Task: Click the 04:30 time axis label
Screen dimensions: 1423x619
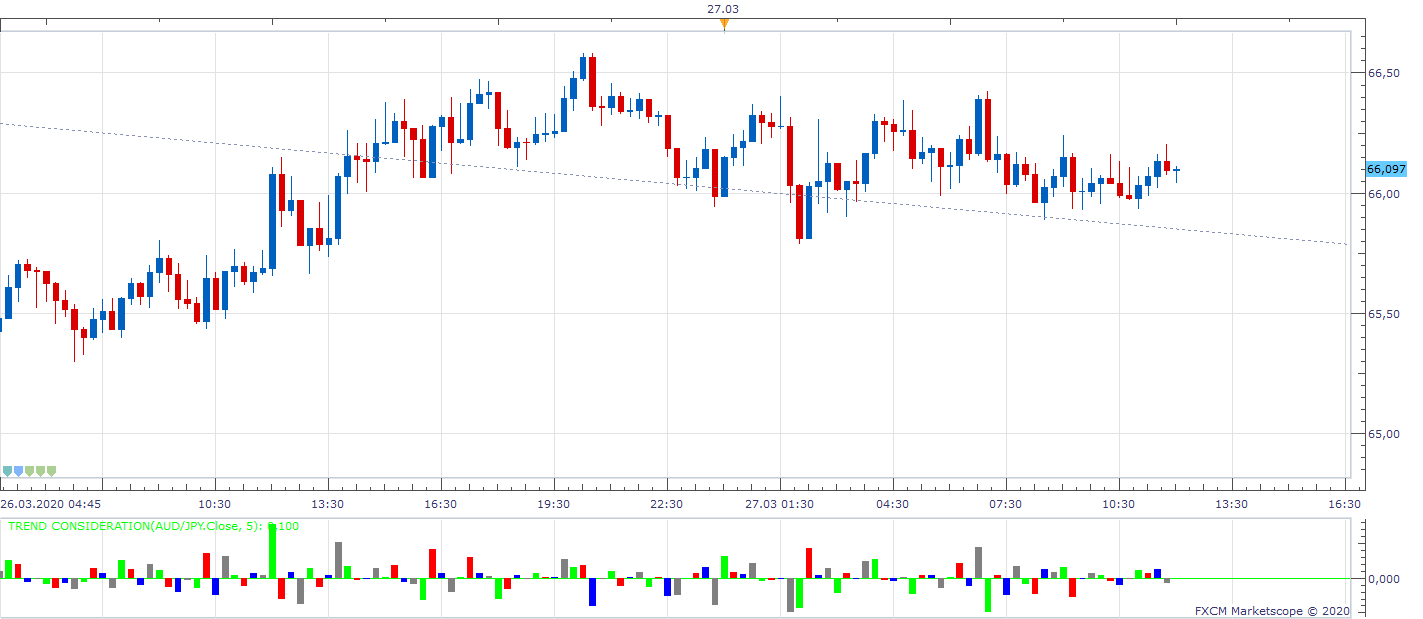Action: coord(893,504)
